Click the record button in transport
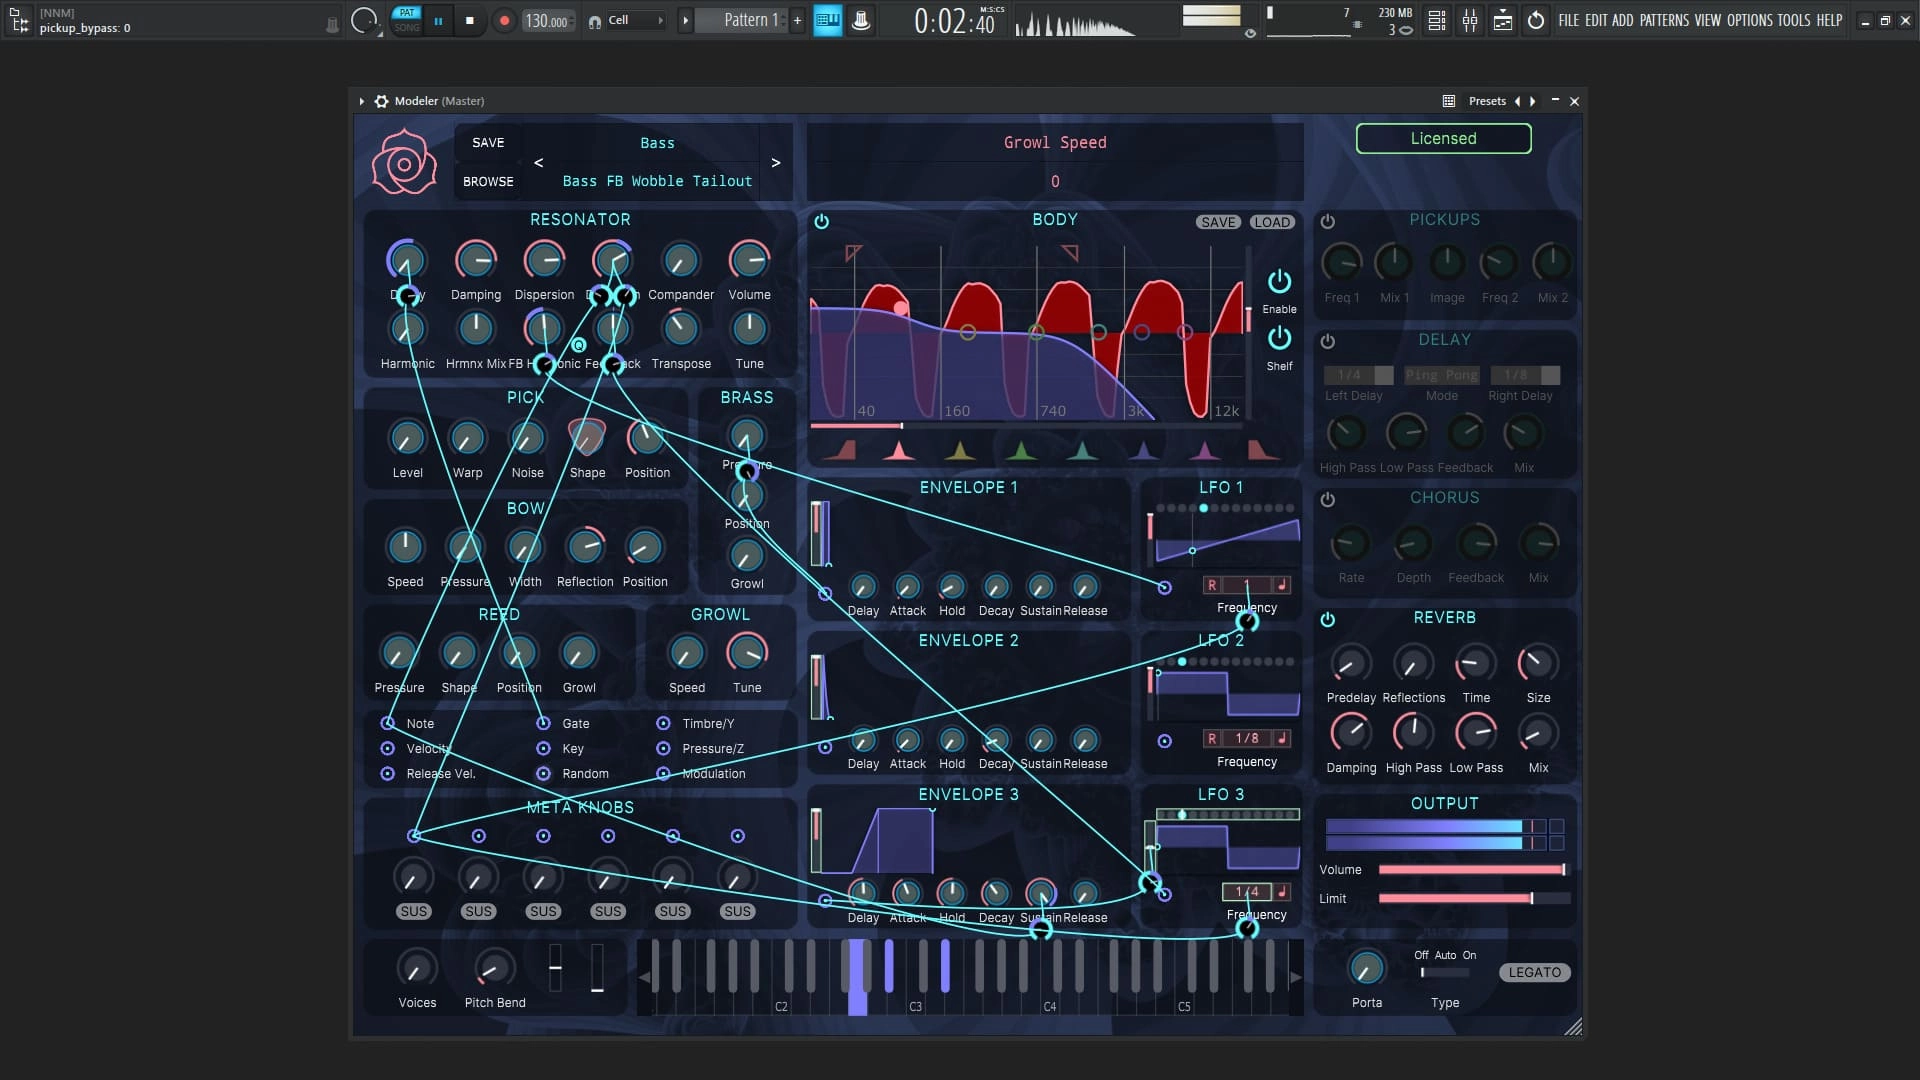This screenshot has width=1920, height=1080. 504,20
